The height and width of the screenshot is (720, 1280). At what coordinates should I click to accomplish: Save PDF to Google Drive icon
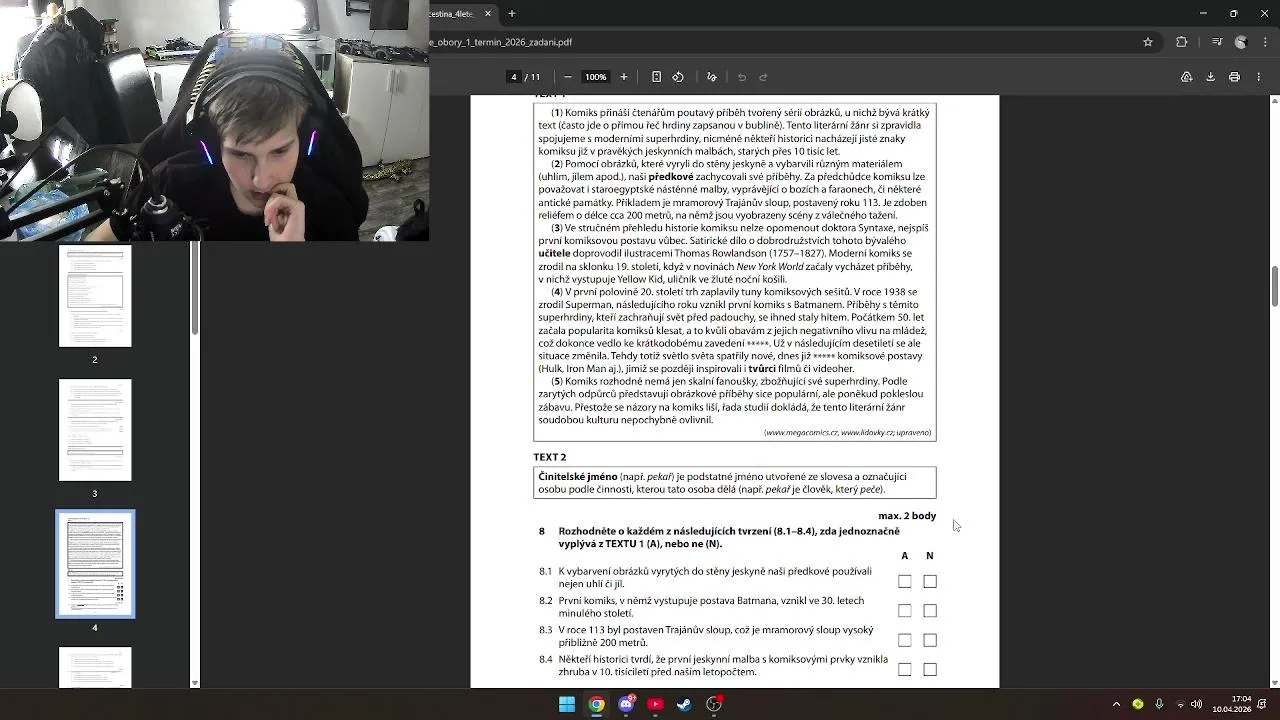(x=1186, y=77)
